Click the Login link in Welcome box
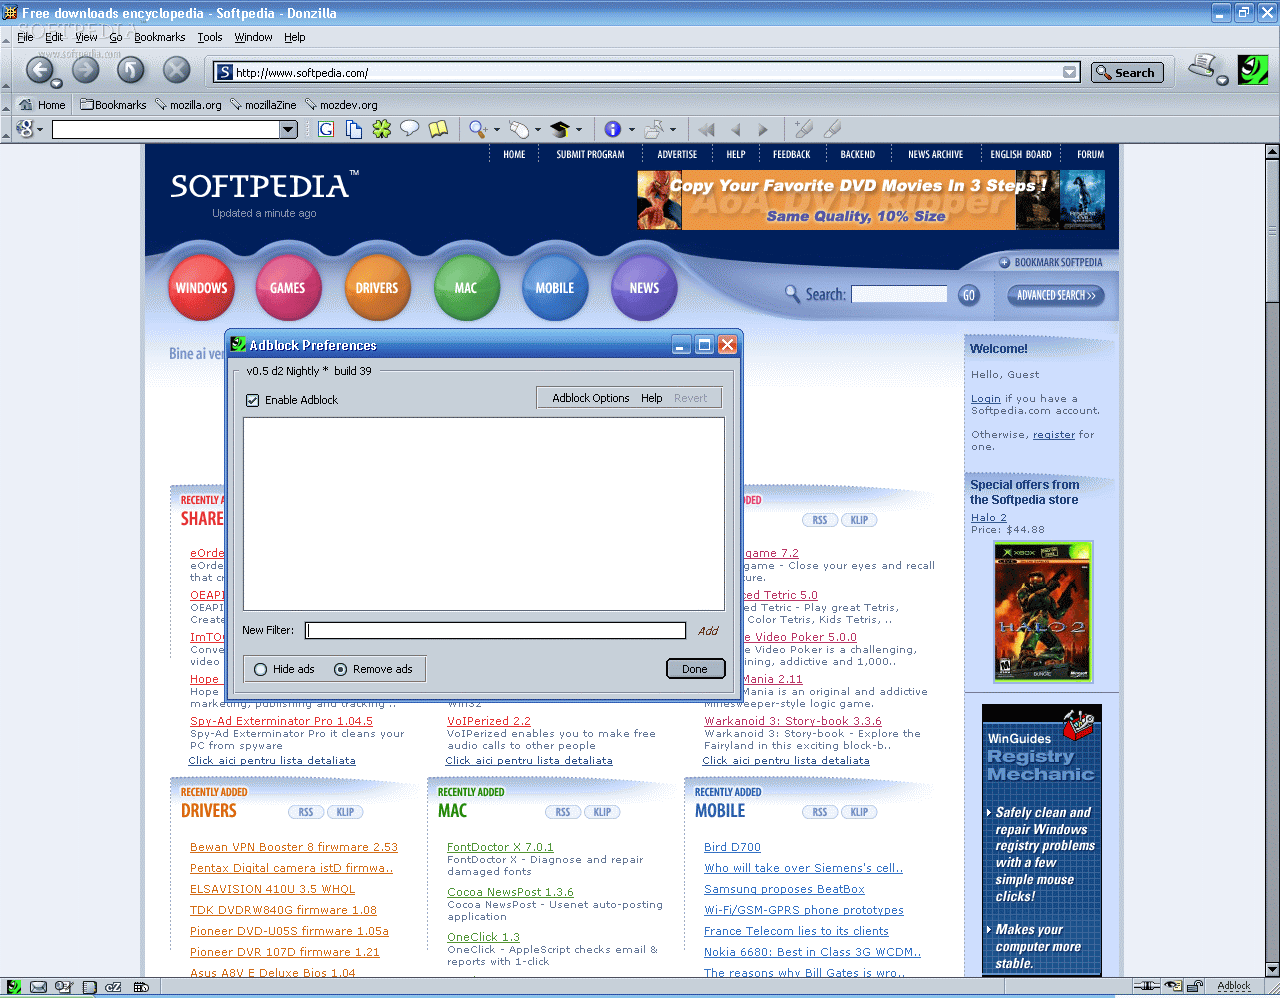This screenshot has height=998, width=1280. pyautogui.click(x=986, y=398)
